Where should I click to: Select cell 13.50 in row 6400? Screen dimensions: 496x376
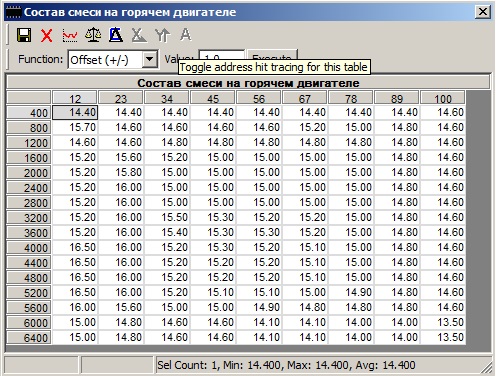pyautogui.click(x=443, y=337)
